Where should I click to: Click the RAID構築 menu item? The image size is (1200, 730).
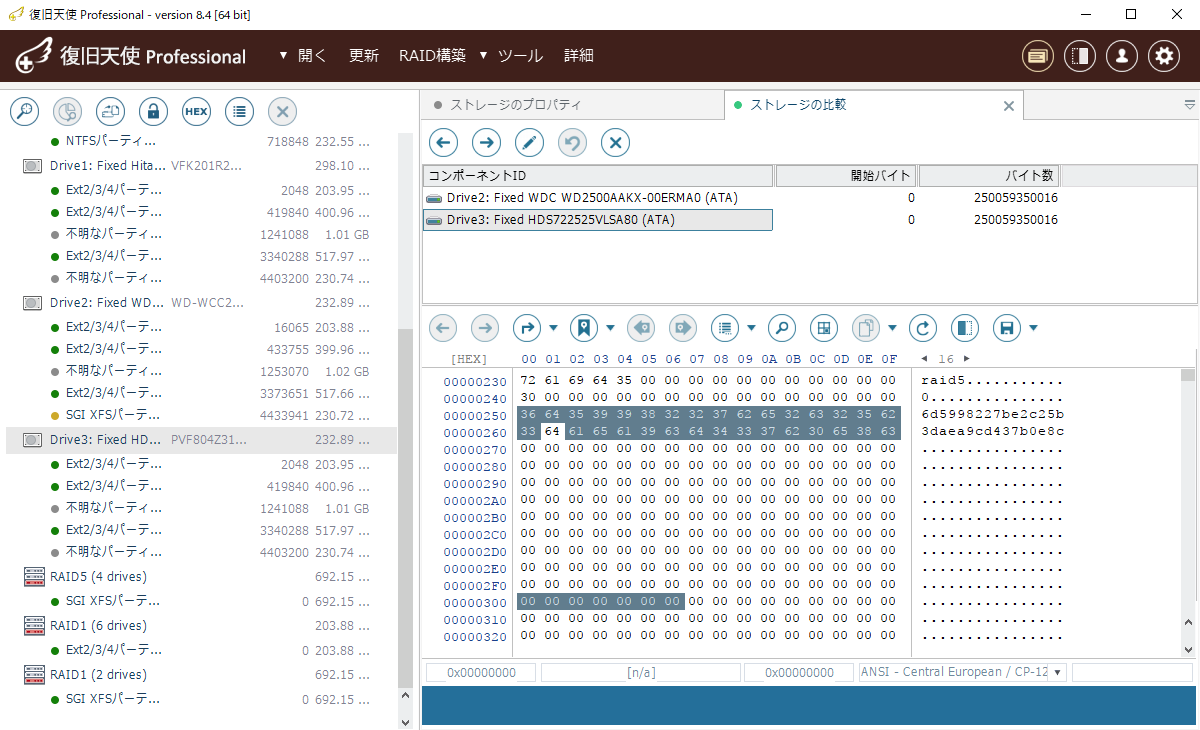pos(432,56)
